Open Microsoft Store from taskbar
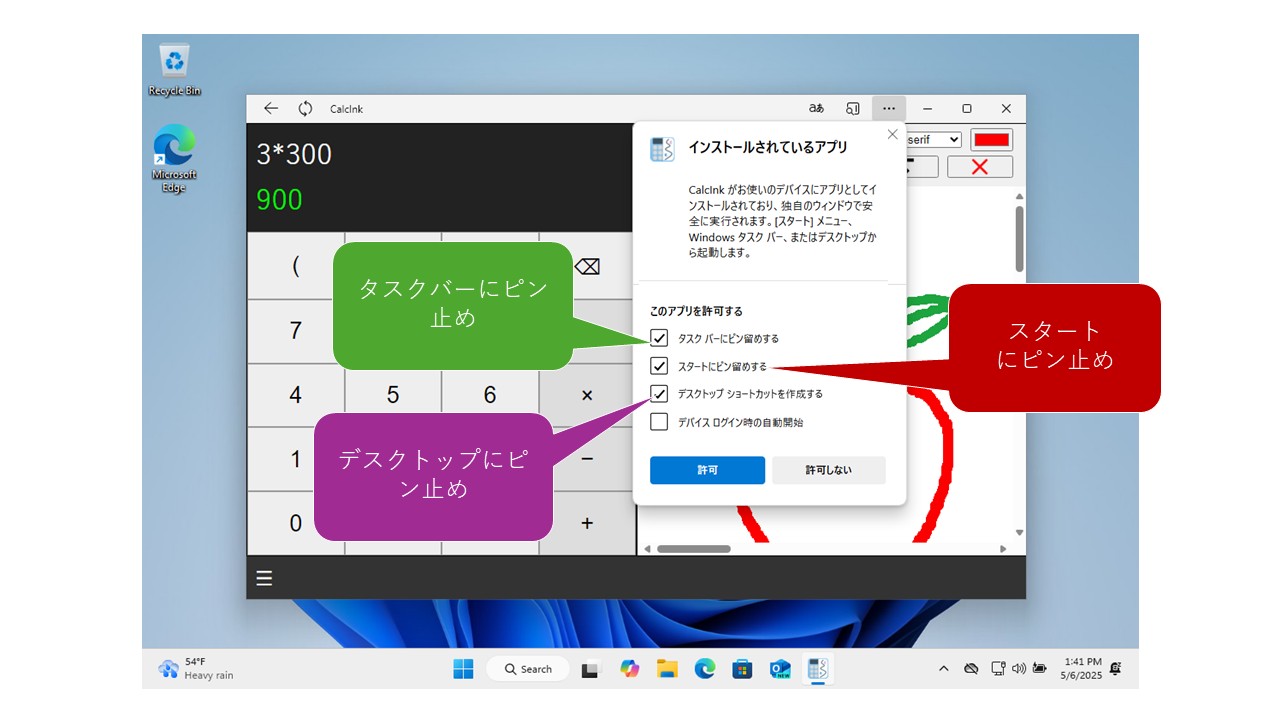The height and width of the screenshot is (720, 1280). [742, 669]
